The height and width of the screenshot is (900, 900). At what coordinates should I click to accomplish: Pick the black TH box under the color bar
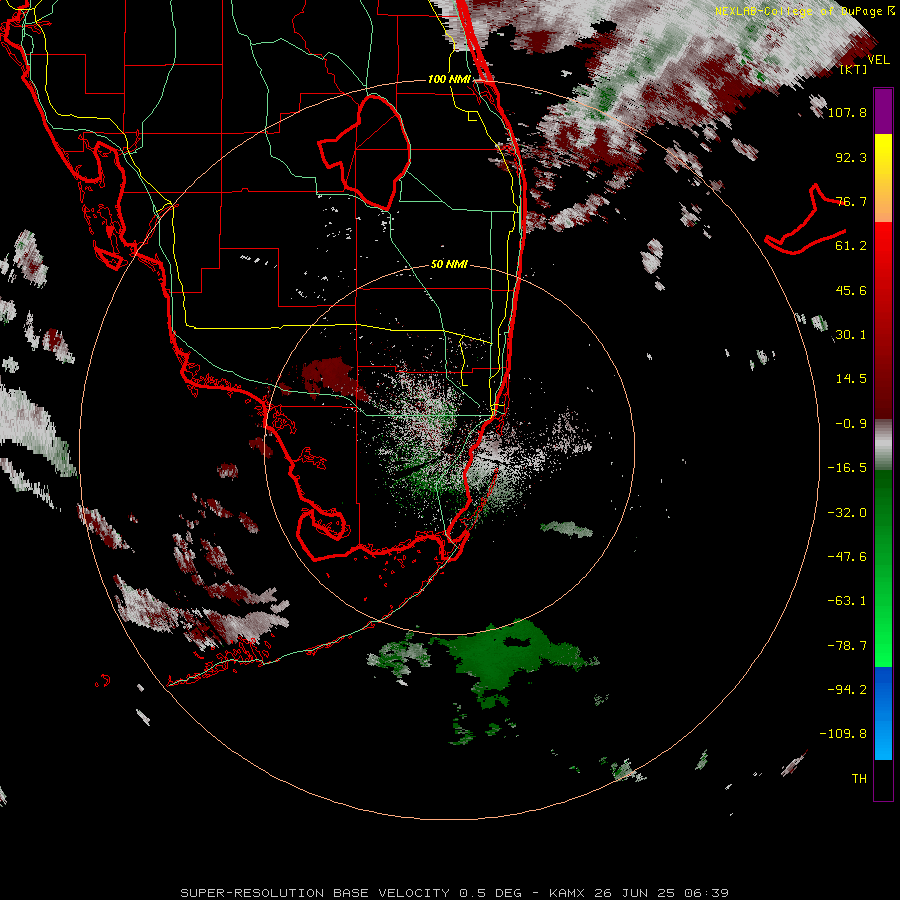coord(883,779)
